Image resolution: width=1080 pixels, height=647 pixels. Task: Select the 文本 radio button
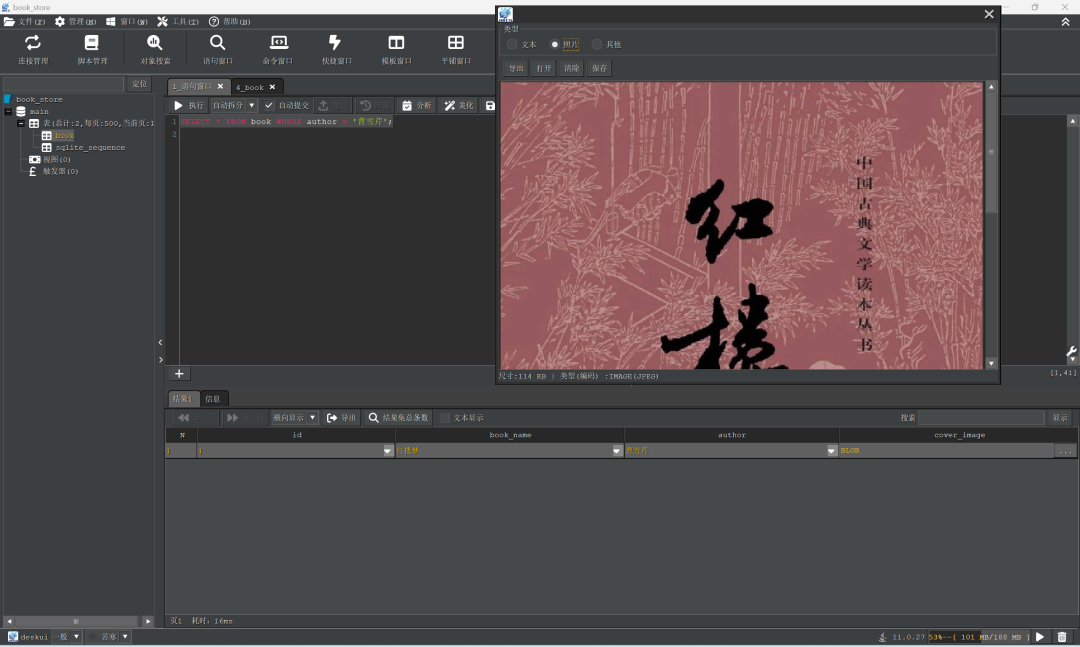513,45
